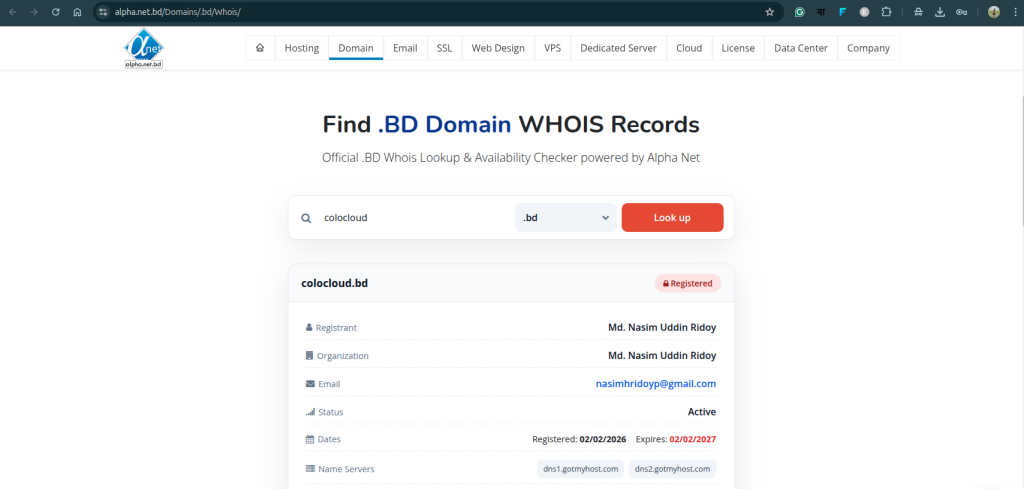Reload the current page
Image resolution: width=1024 pixels, height=489 pixels.
click(x=56, y=12)
